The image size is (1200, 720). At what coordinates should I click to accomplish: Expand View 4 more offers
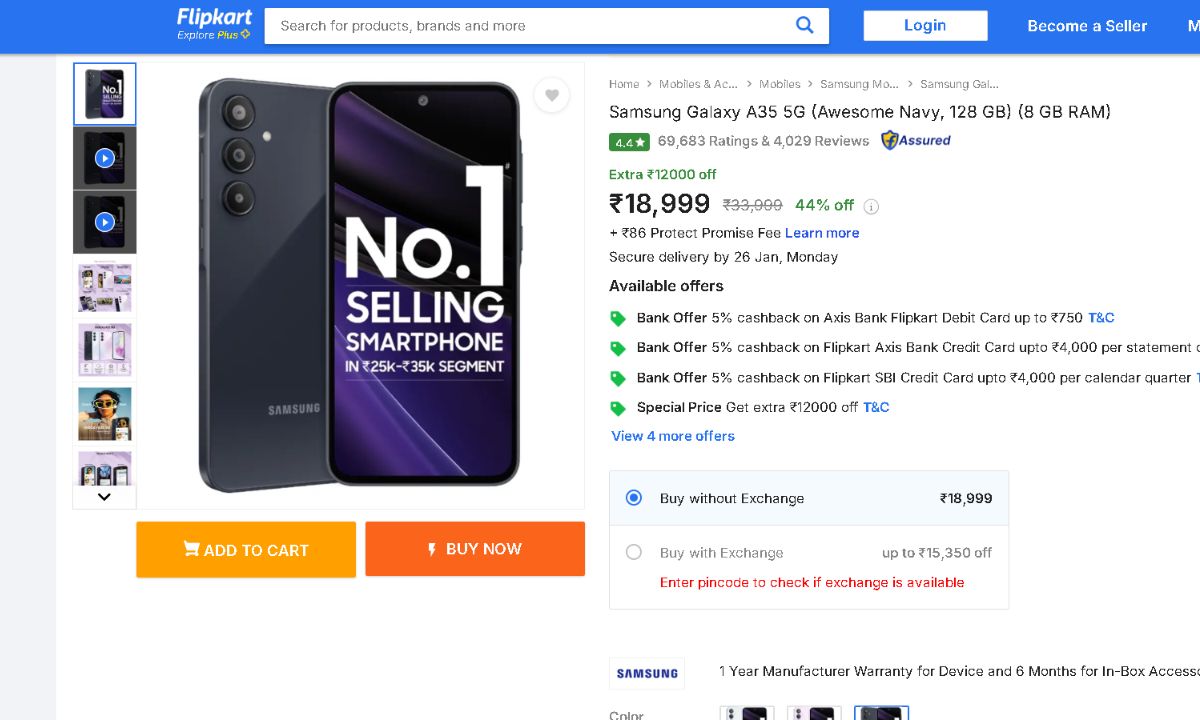[673, 436]
